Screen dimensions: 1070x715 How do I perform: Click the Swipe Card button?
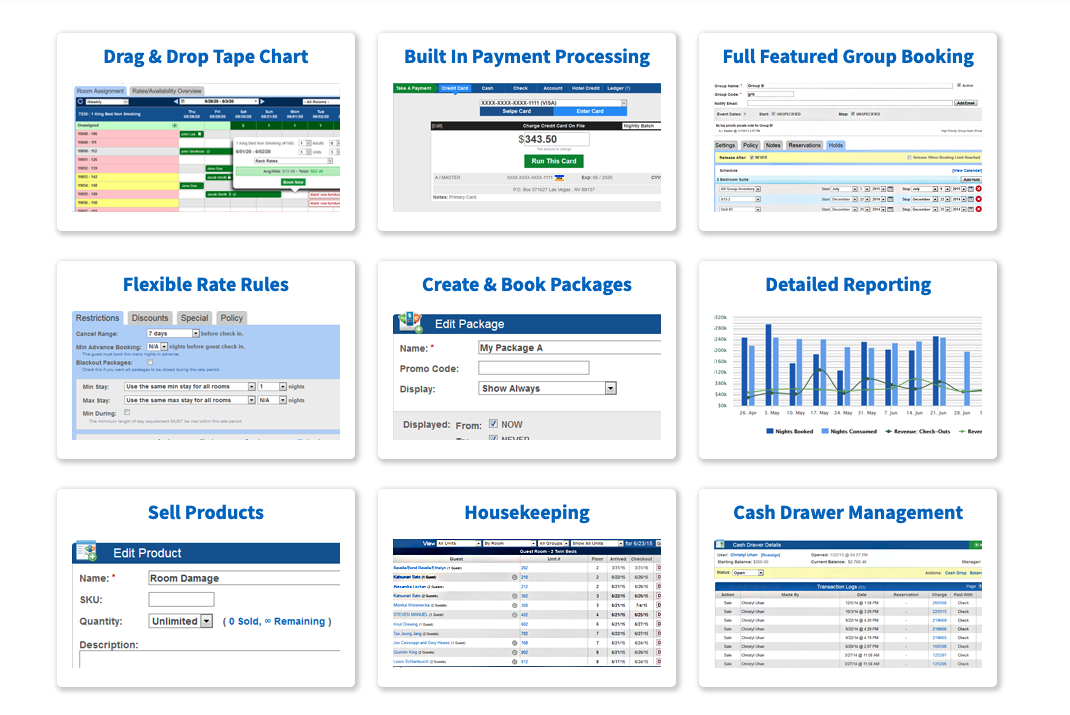coord(517,111)
